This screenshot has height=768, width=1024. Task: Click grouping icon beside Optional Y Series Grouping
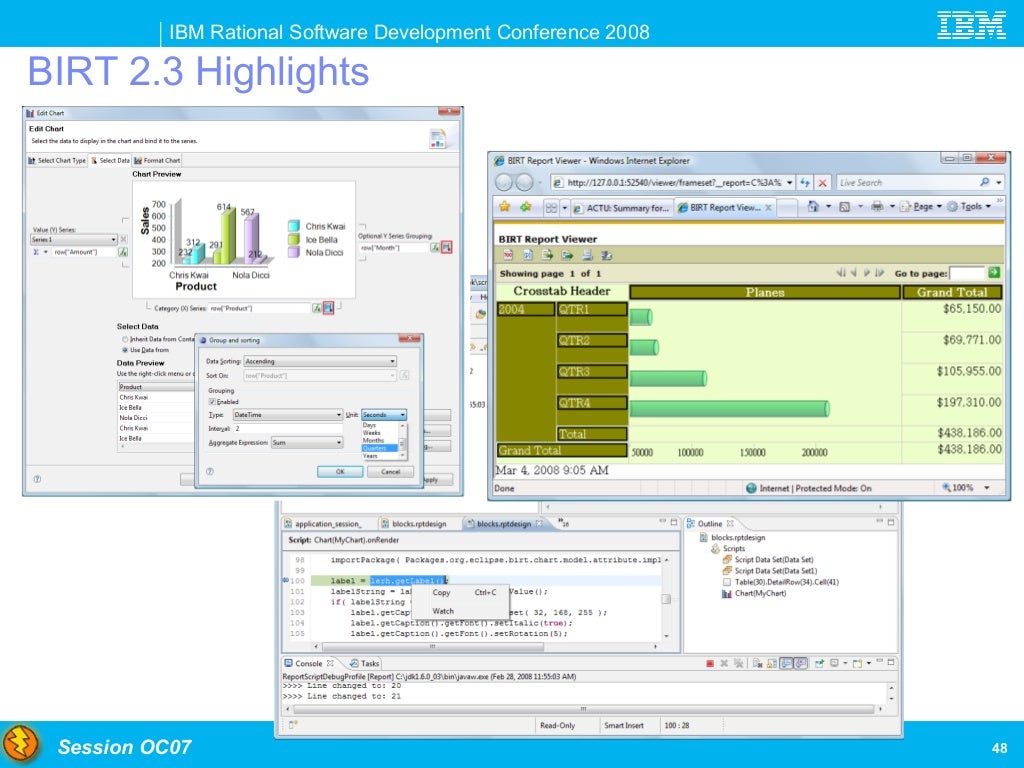point(447,248)
